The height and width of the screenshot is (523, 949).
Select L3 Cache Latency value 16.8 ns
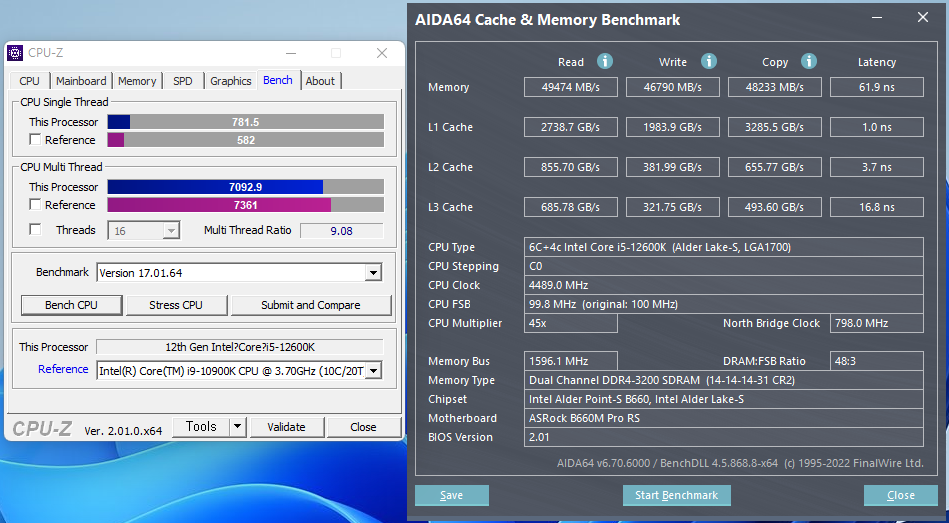click(877, 207)
